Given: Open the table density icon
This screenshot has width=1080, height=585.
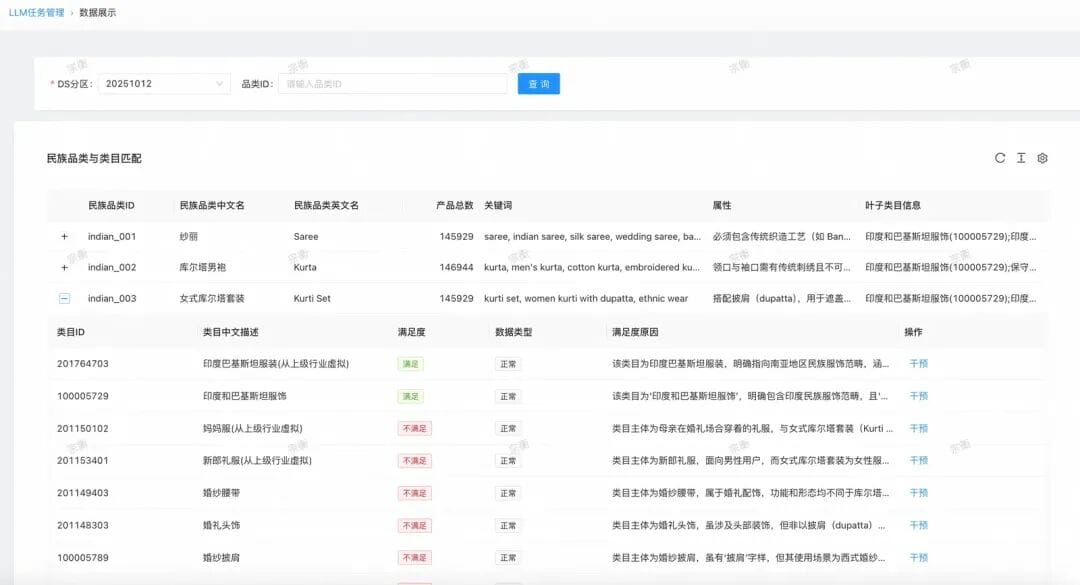Looking at the screenshot, I should tap(1021, 158).
